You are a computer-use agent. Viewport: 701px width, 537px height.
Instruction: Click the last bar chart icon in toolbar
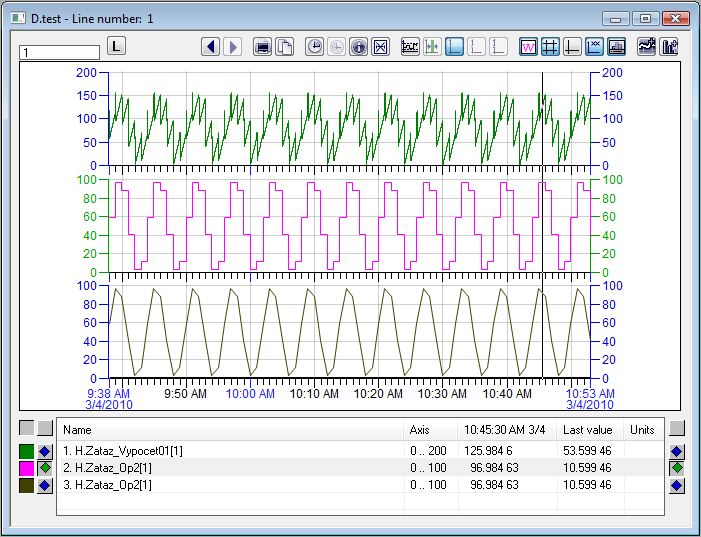(669, 47)
